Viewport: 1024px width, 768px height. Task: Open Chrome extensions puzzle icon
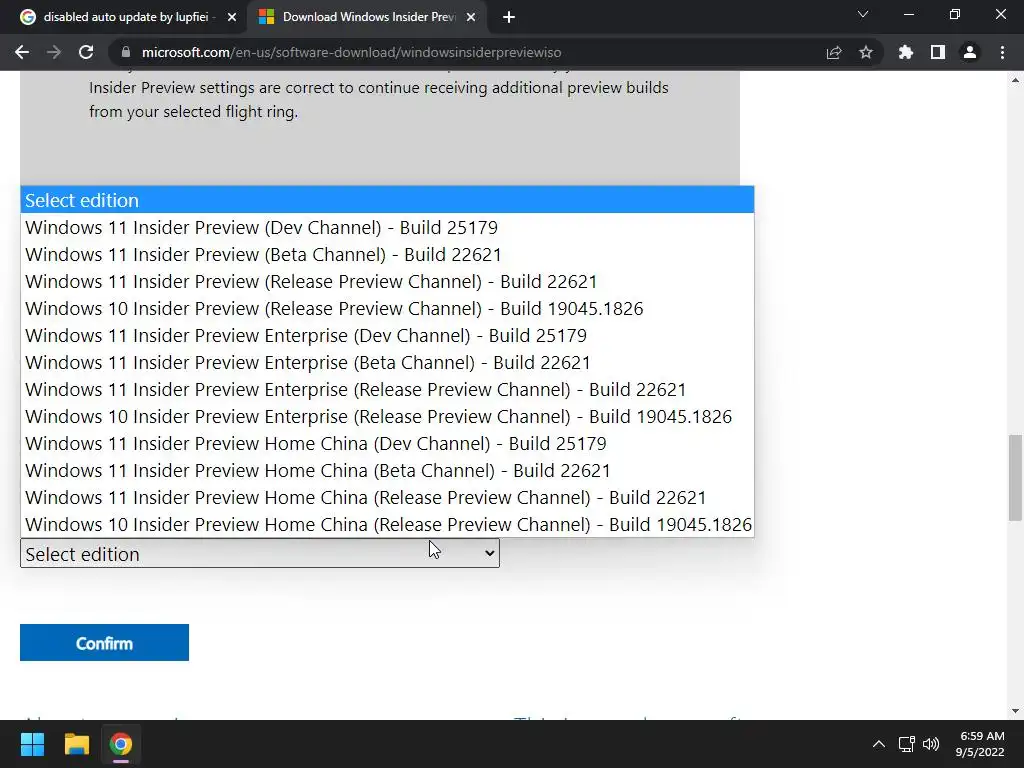click(x=905, y=52)
